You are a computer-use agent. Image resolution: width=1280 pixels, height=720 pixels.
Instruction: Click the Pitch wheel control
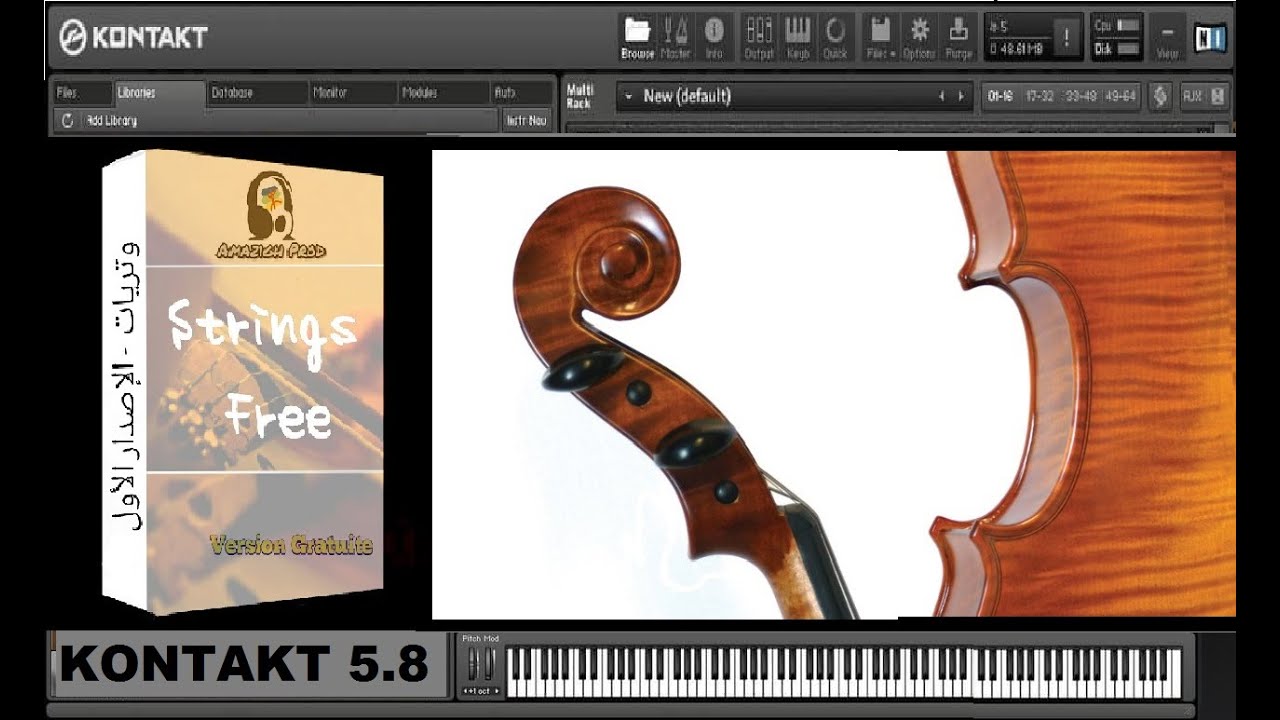[473, 664]
